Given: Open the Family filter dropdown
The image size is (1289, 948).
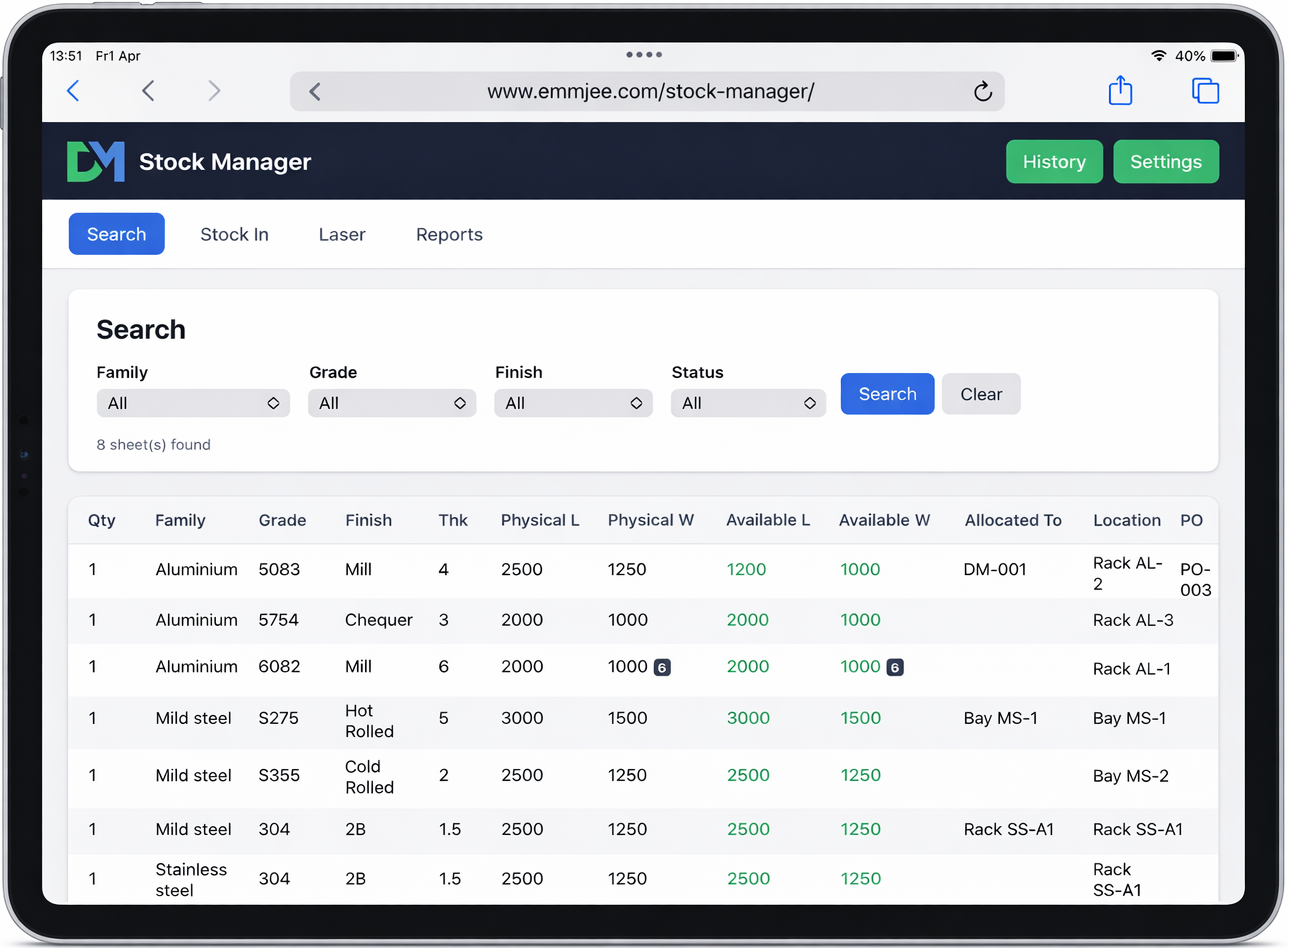Looking at the screenshot, I should pyautogui.click(x=193, y=403).
